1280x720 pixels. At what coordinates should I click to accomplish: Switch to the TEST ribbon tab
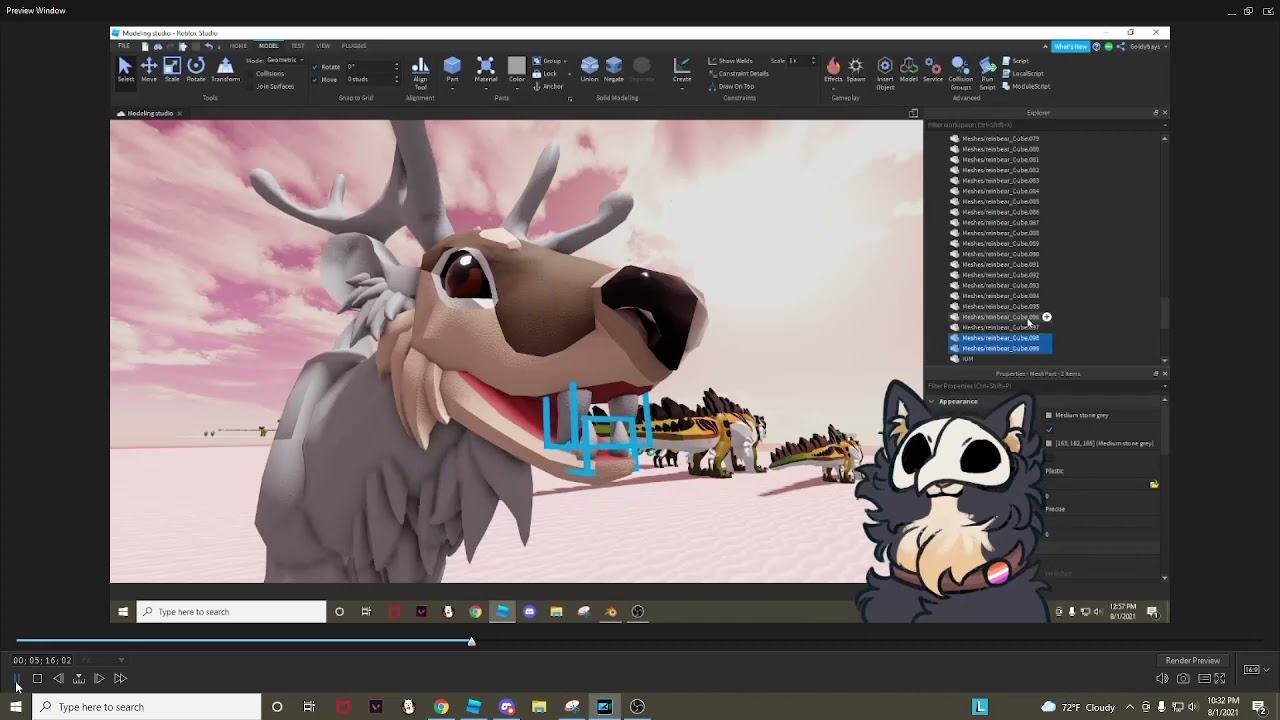click(x=298, y=46)
